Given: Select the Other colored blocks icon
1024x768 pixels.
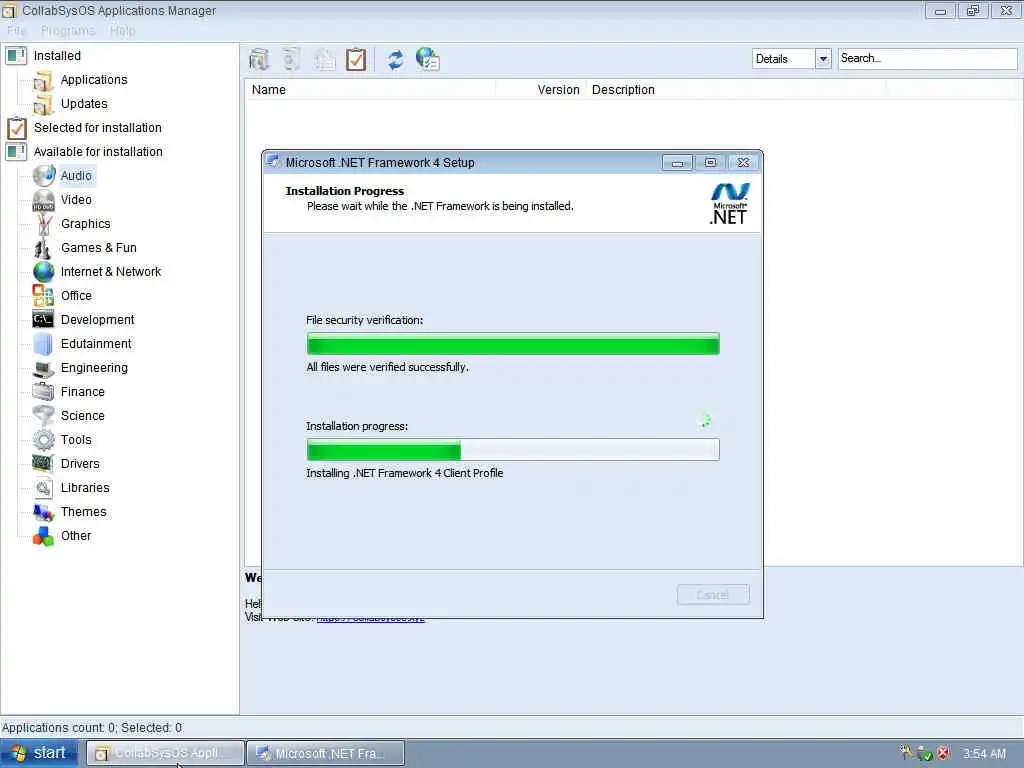Looking at the screenshot, I should coord(44,536).
